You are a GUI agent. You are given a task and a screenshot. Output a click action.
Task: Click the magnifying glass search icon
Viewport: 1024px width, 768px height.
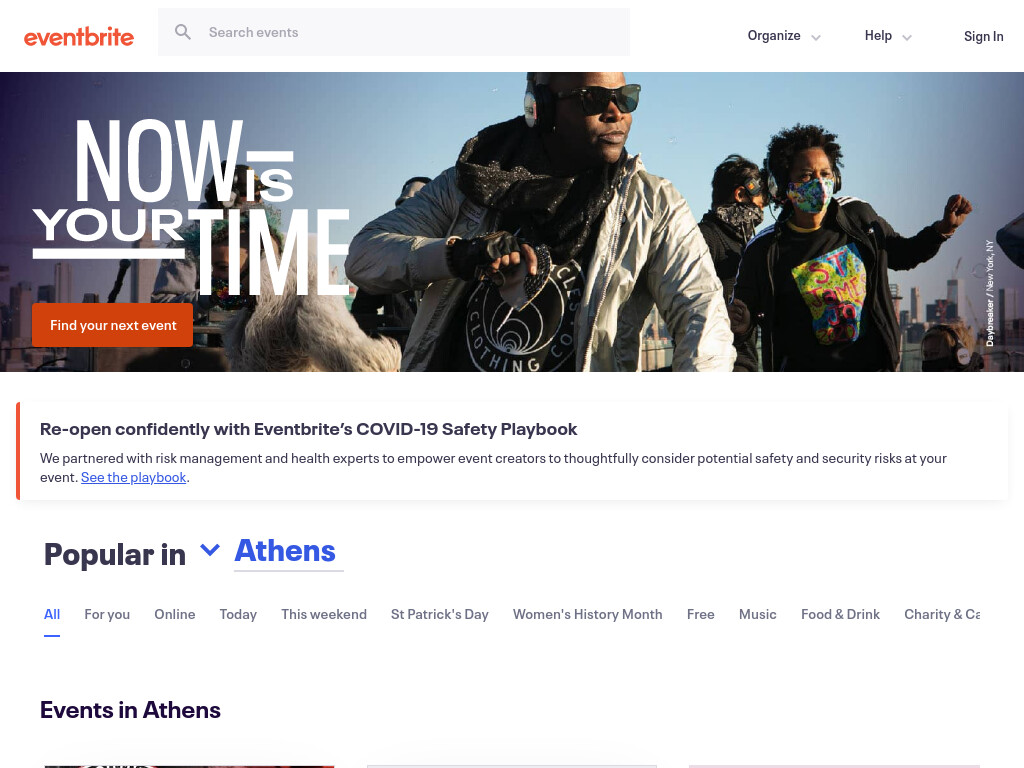click(x=183, y=32)
